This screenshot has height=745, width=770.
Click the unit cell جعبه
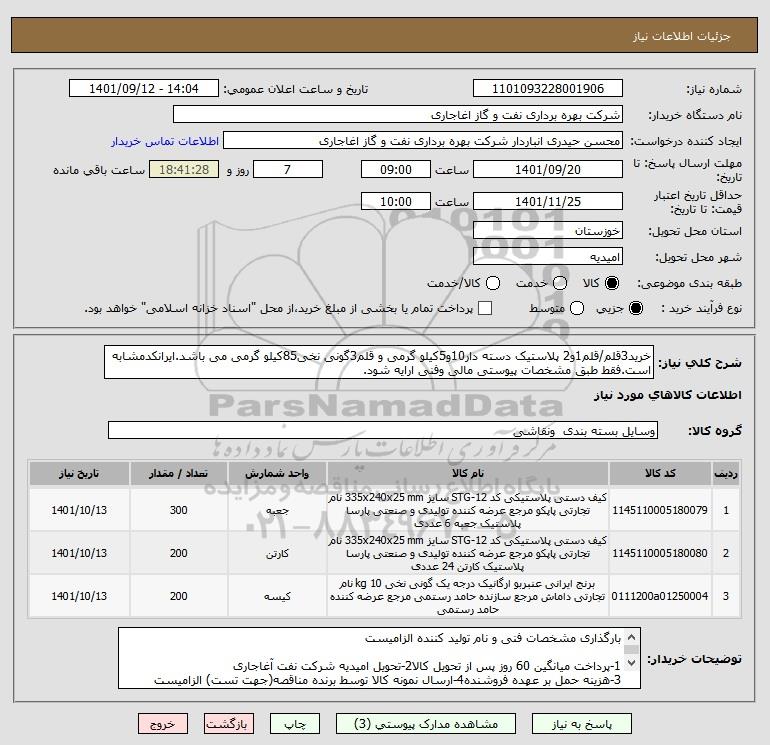(277, 511)
